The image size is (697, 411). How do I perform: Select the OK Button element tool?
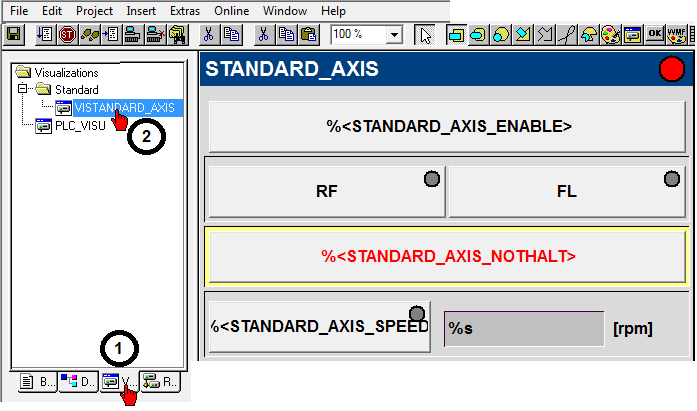click(654, 35)
